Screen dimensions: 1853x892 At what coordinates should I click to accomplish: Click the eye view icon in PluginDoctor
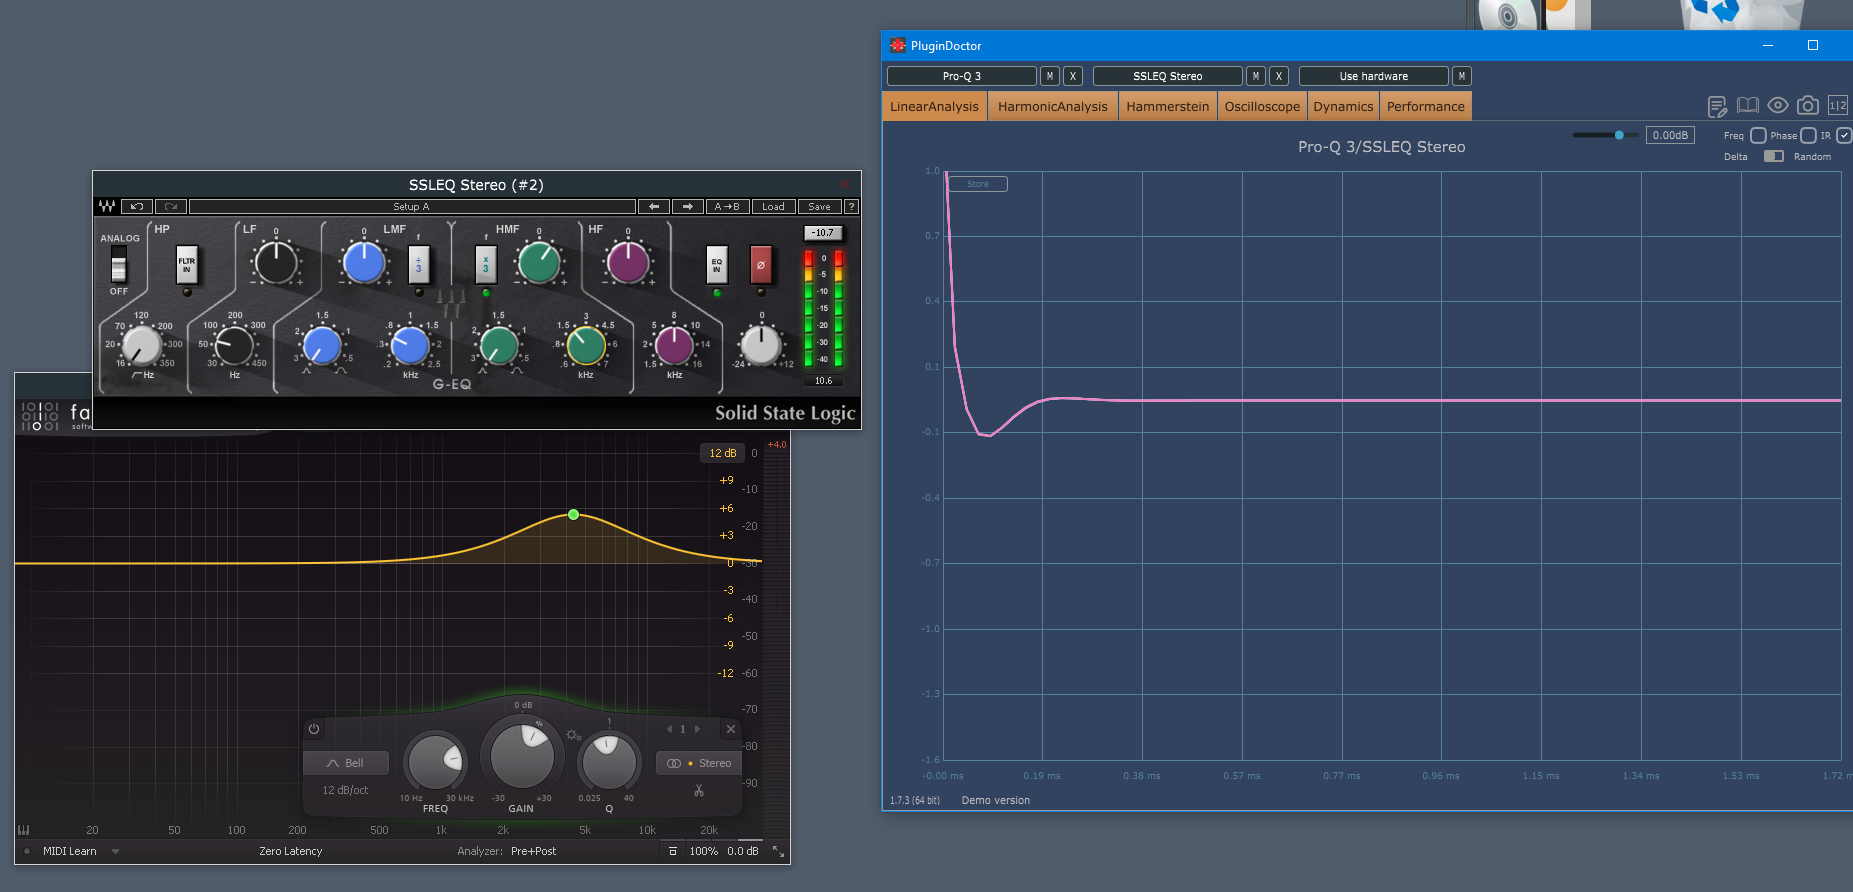[1778, 105]
